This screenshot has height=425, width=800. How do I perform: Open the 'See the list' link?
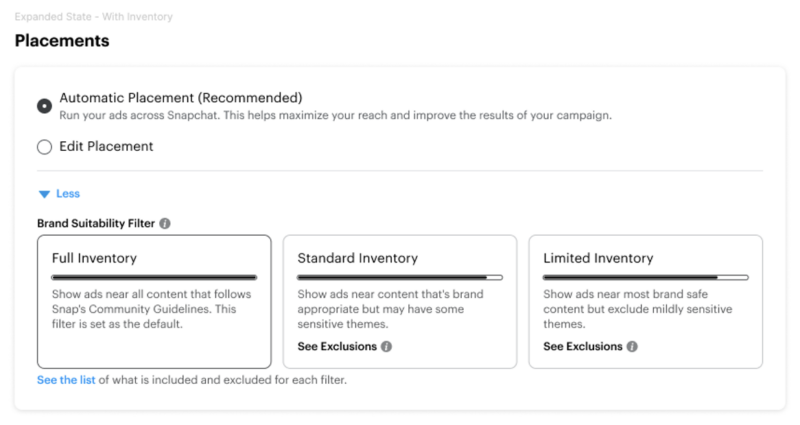66,380
